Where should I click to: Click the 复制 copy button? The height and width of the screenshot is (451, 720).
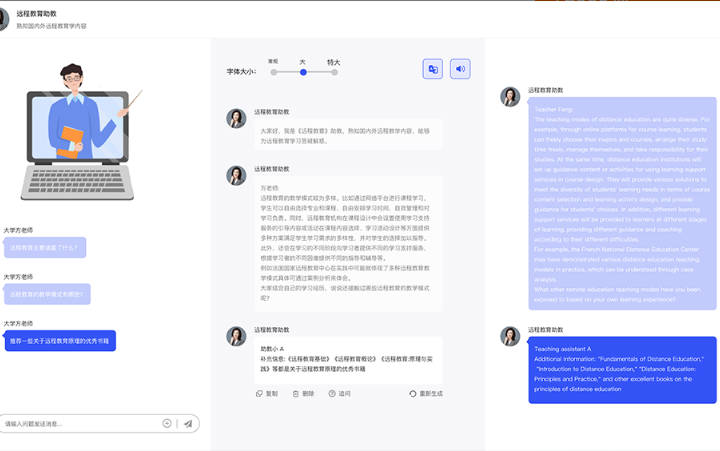(266, 394)
